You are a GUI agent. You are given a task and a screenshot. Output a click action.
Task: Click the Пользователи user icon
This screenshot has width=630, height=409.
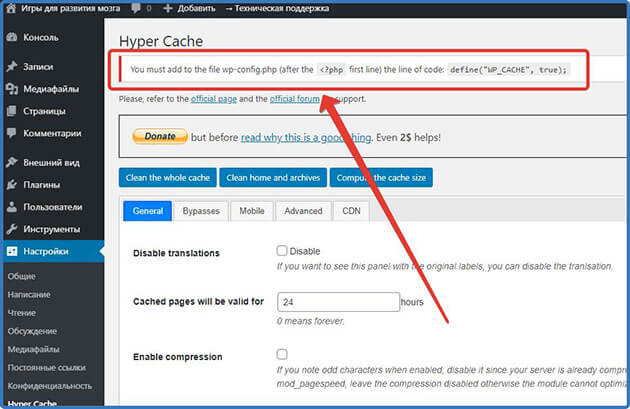[x=12, y=207]
